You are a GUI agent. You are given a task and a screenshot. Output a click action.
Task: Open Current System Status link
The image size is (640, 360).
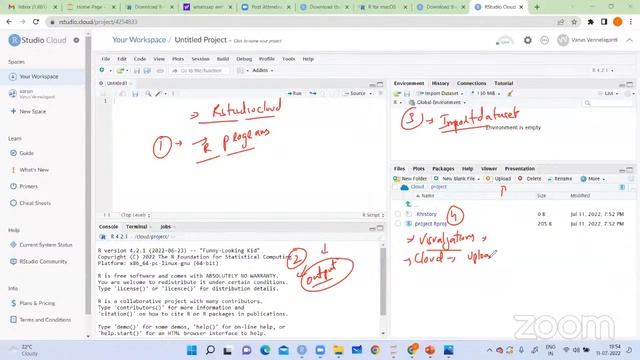click(41, 244)
